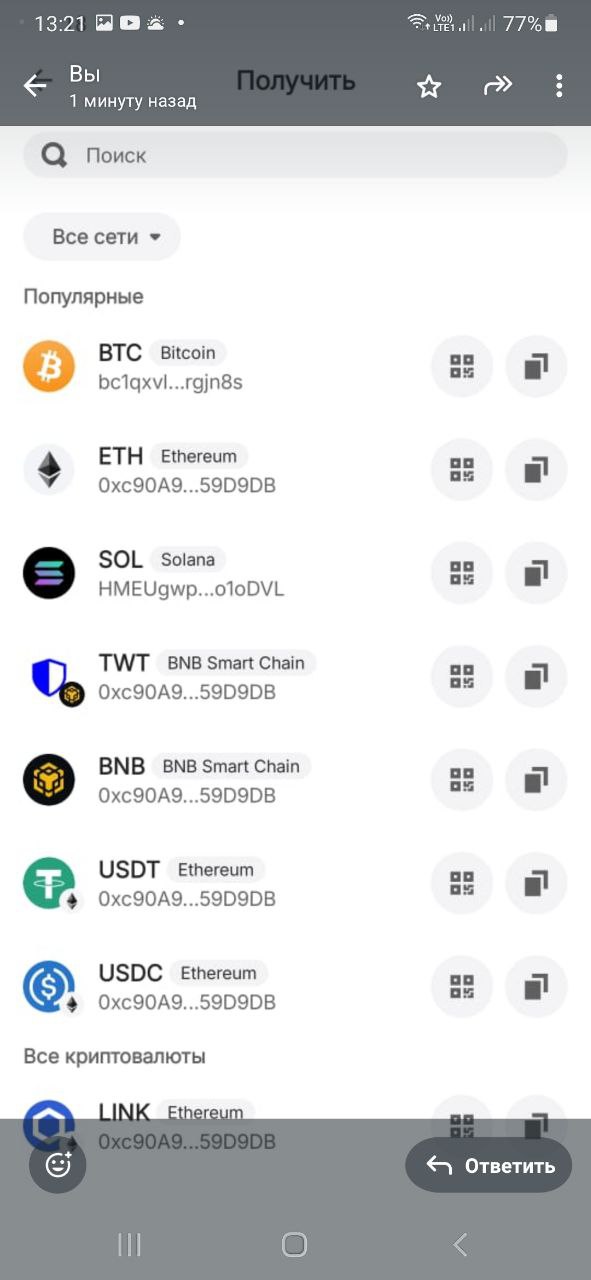591x1280 pixels.
Task: Open QR code for TWT token
Action: tap(461, 677)
